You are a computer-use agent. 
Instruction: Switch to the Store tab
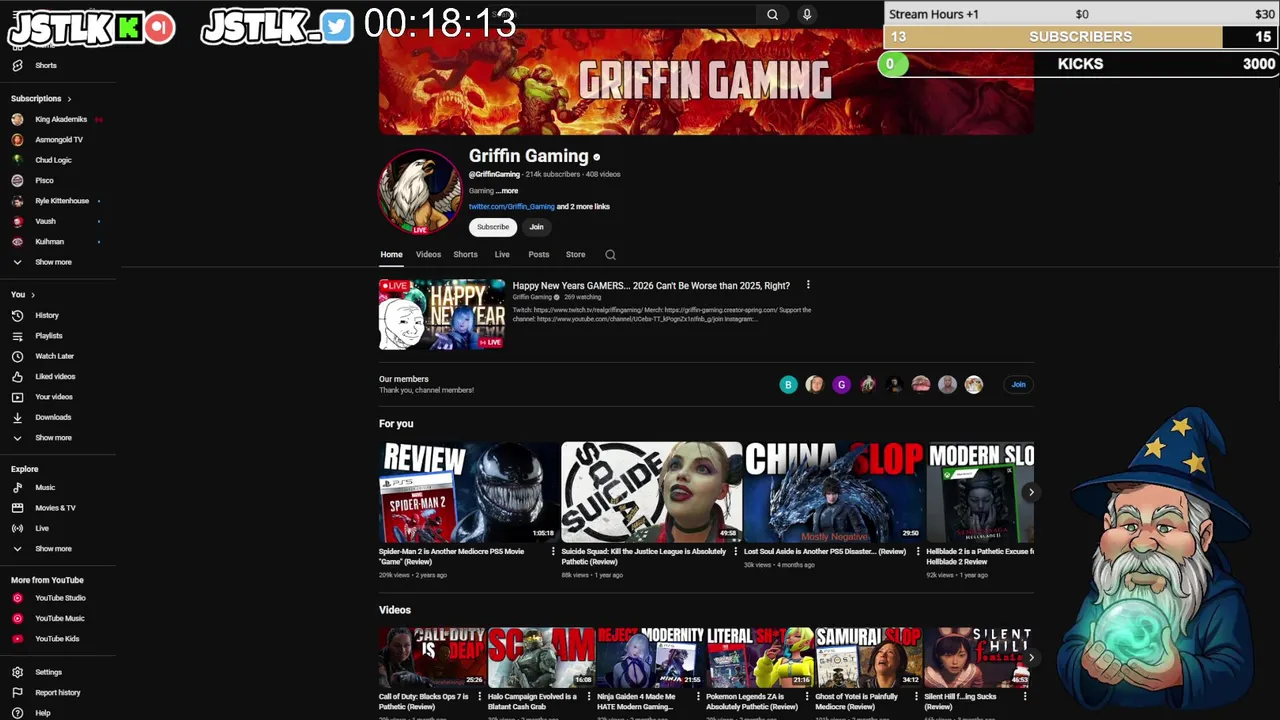click(575, 254)
